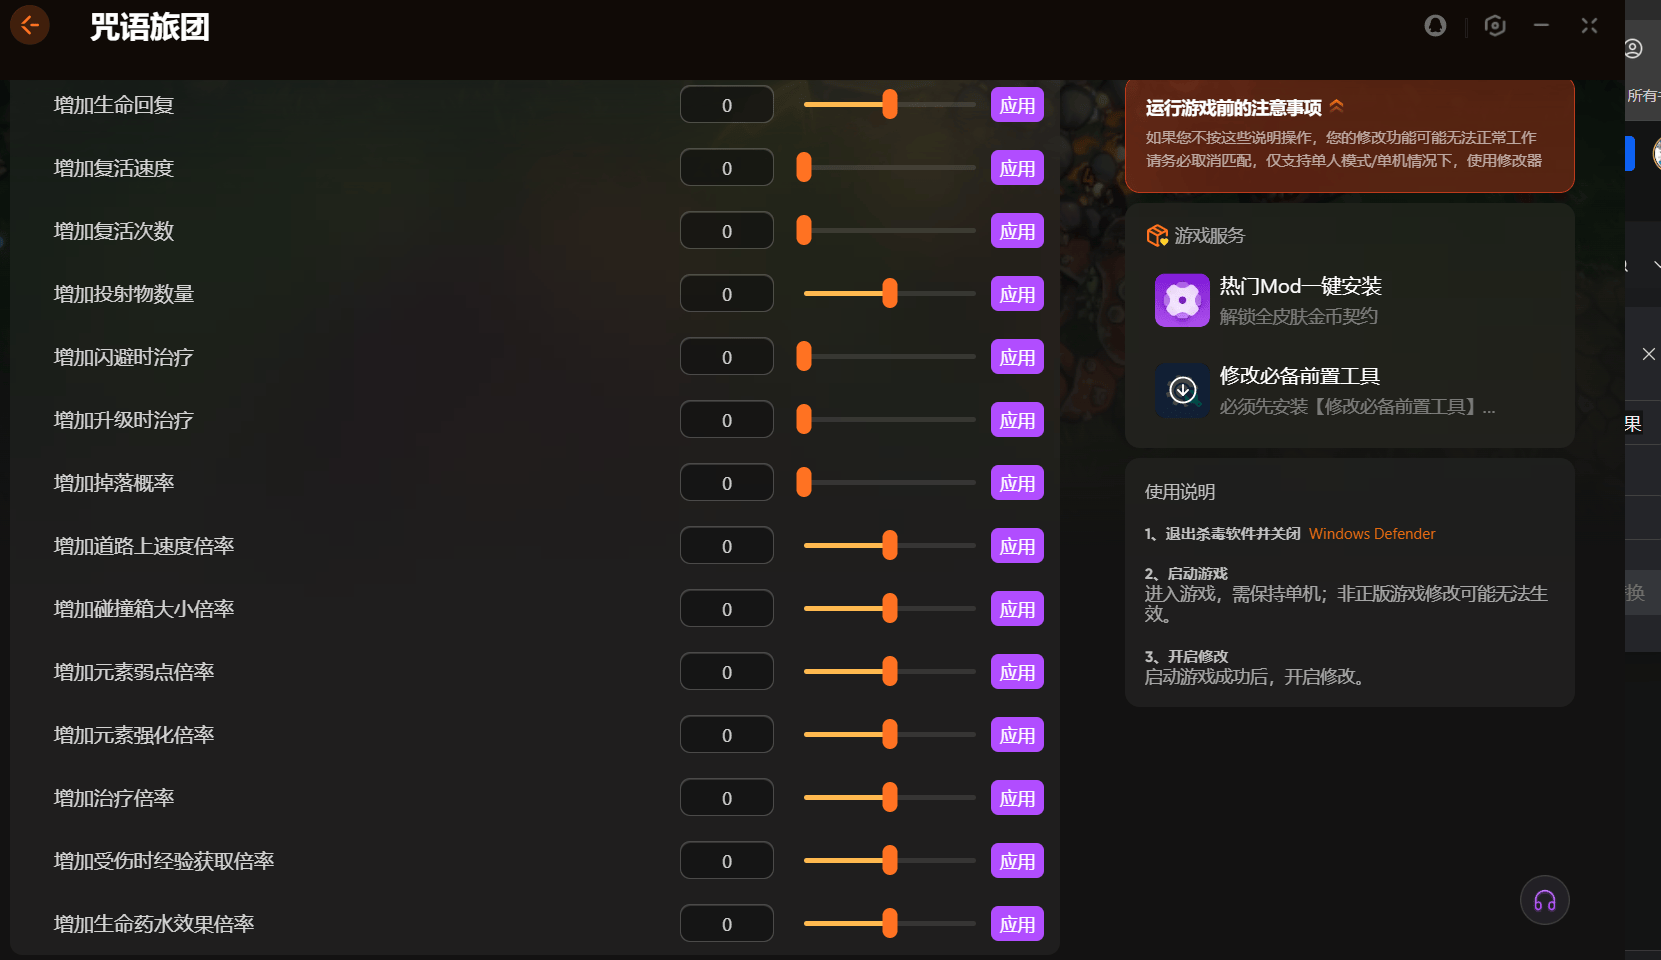Click the orange back arrow icon
1661x960 pixels.
(x=30, y=25)
